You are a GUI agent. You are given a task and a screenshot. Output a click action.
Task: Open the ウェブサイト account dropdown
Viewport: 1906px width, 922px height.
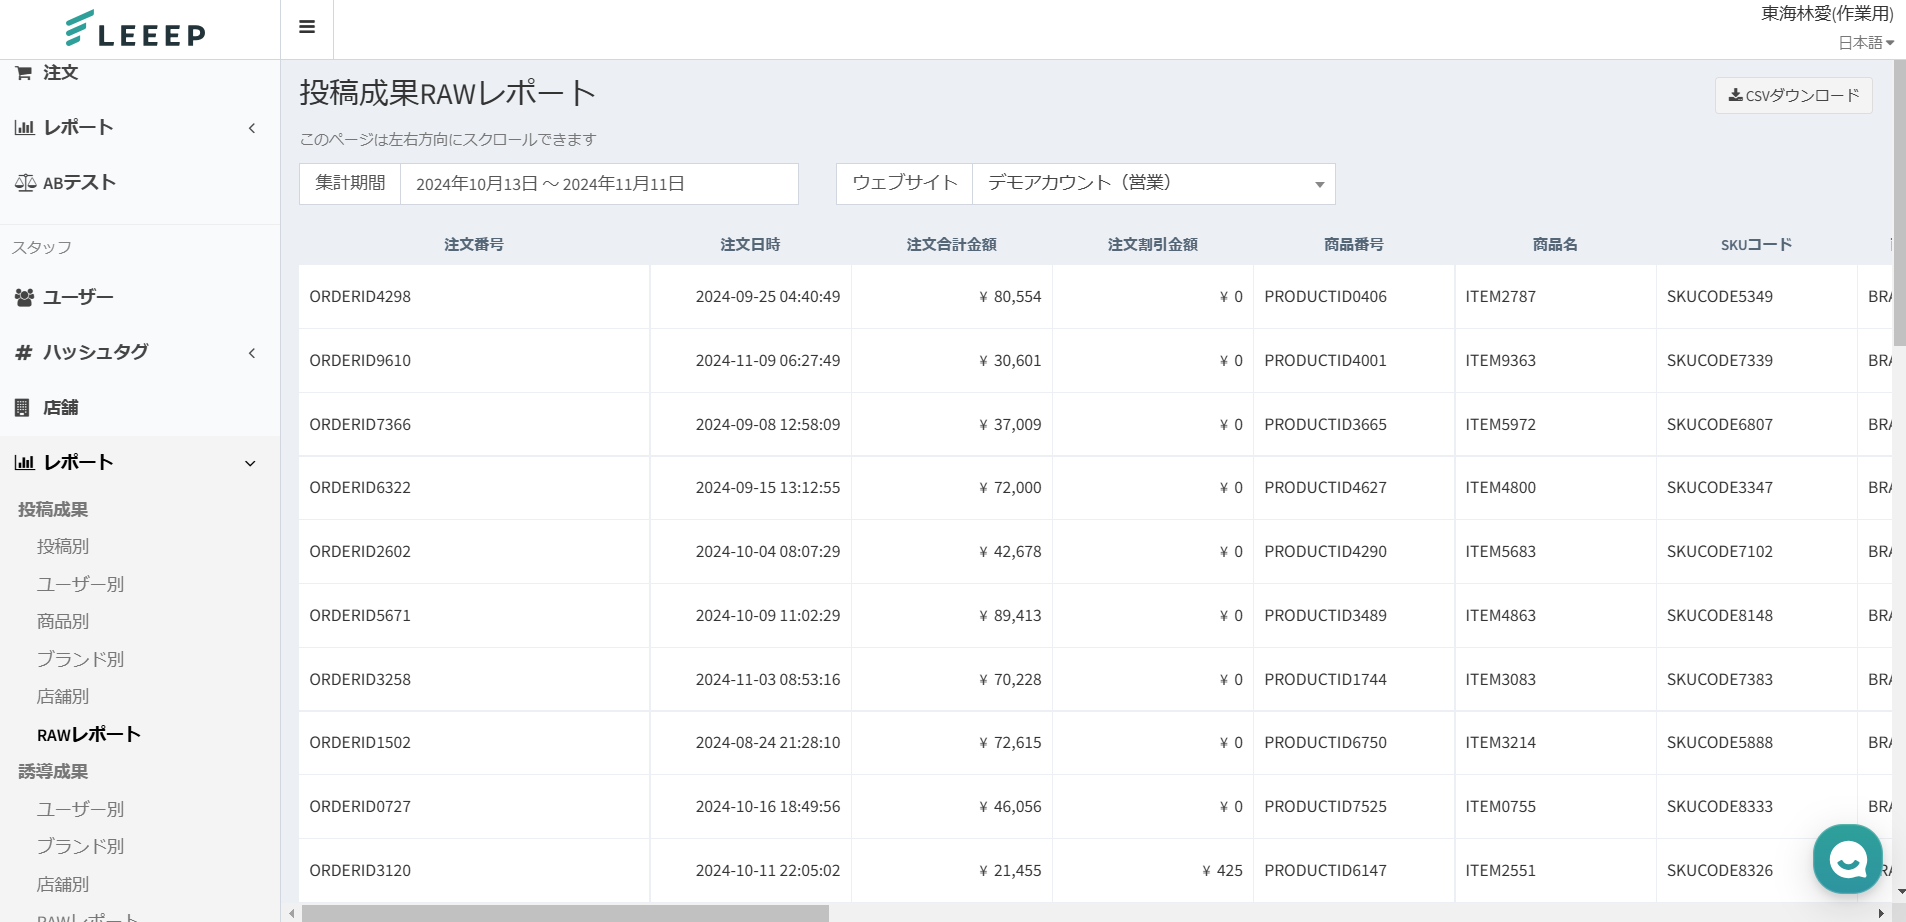(1153, 184)
